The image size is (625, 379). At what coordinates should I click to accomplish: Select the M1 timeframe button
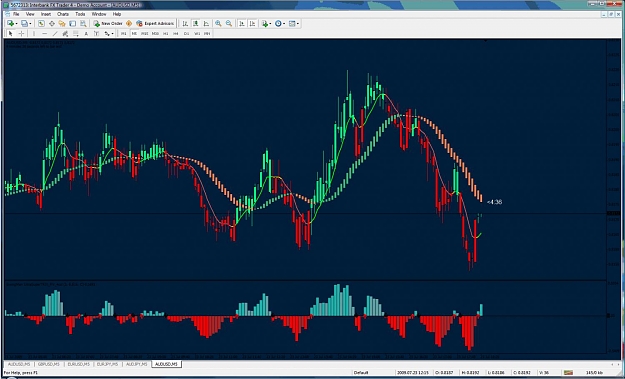coord(124,33)
